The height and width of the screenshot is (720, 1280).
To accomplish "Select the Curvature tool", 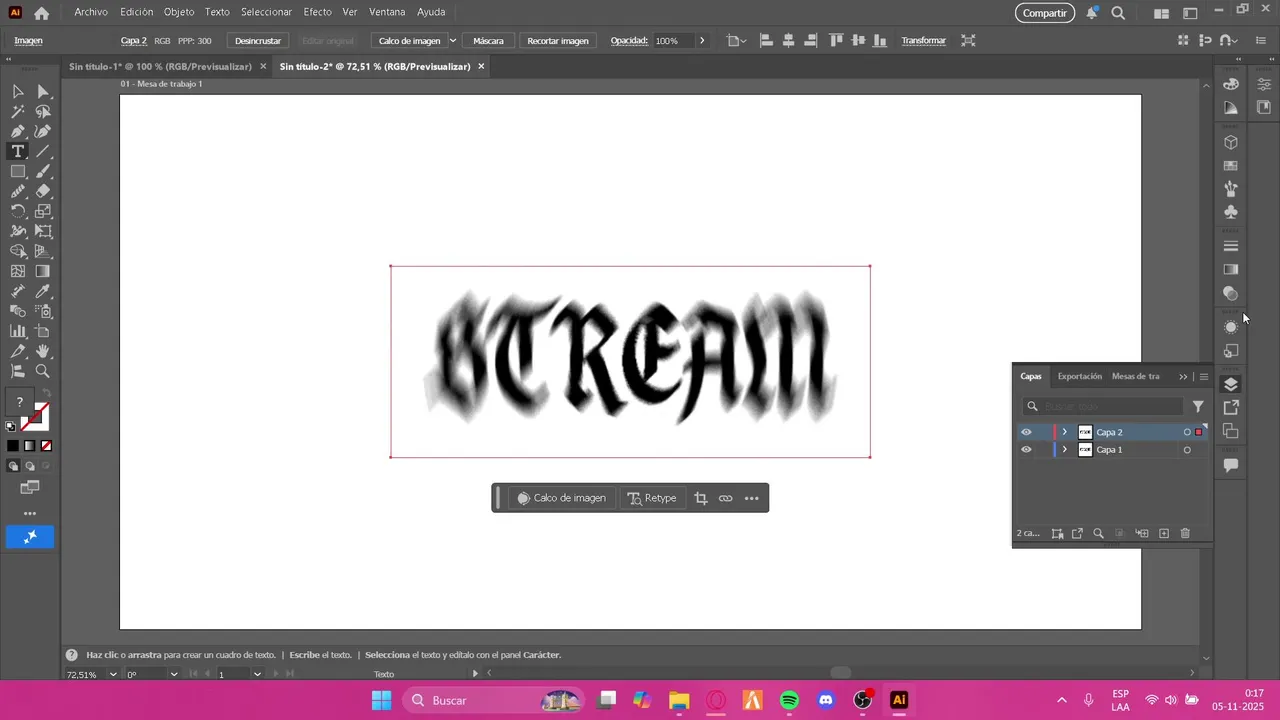I will [x=43, y=131].
